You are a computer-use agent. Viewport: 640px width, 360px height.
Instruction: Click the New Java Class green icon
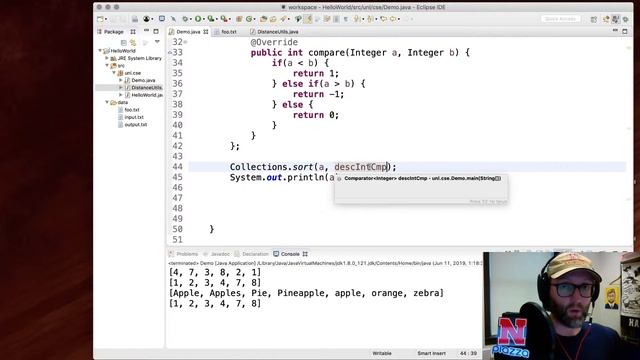click(249, 19)
